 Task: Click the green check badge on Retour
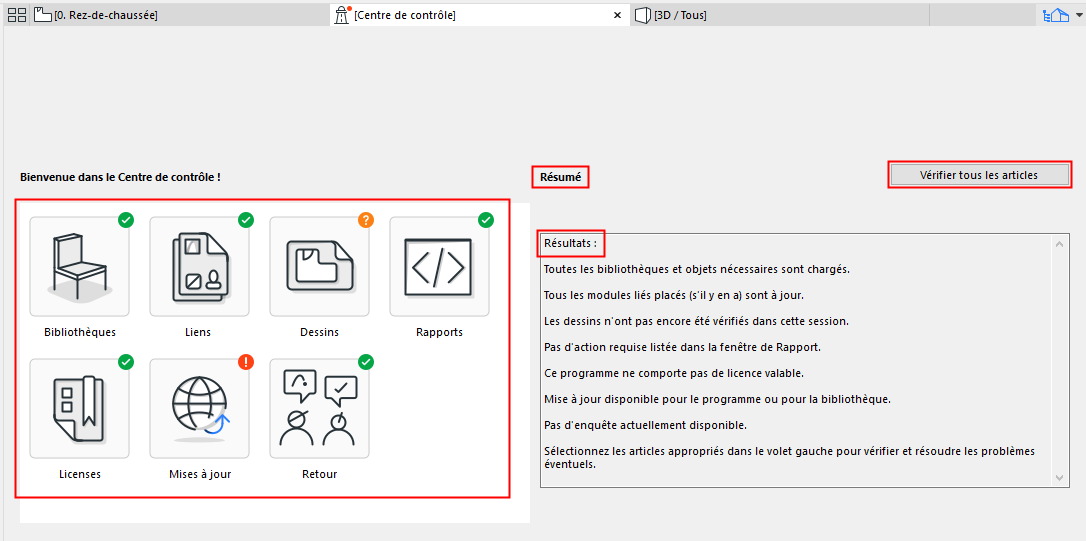pyautogui.click(x=366, y=362)
